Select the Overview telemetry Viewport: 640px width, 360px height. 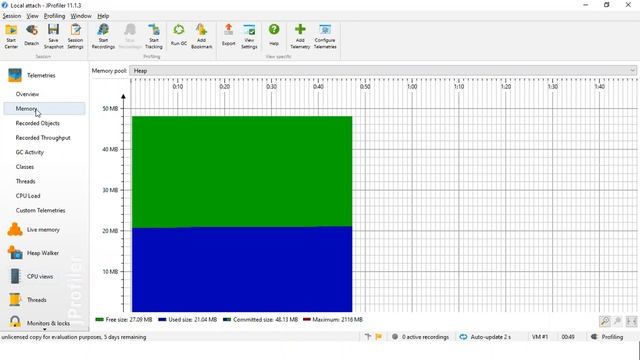tap(27, 94)
